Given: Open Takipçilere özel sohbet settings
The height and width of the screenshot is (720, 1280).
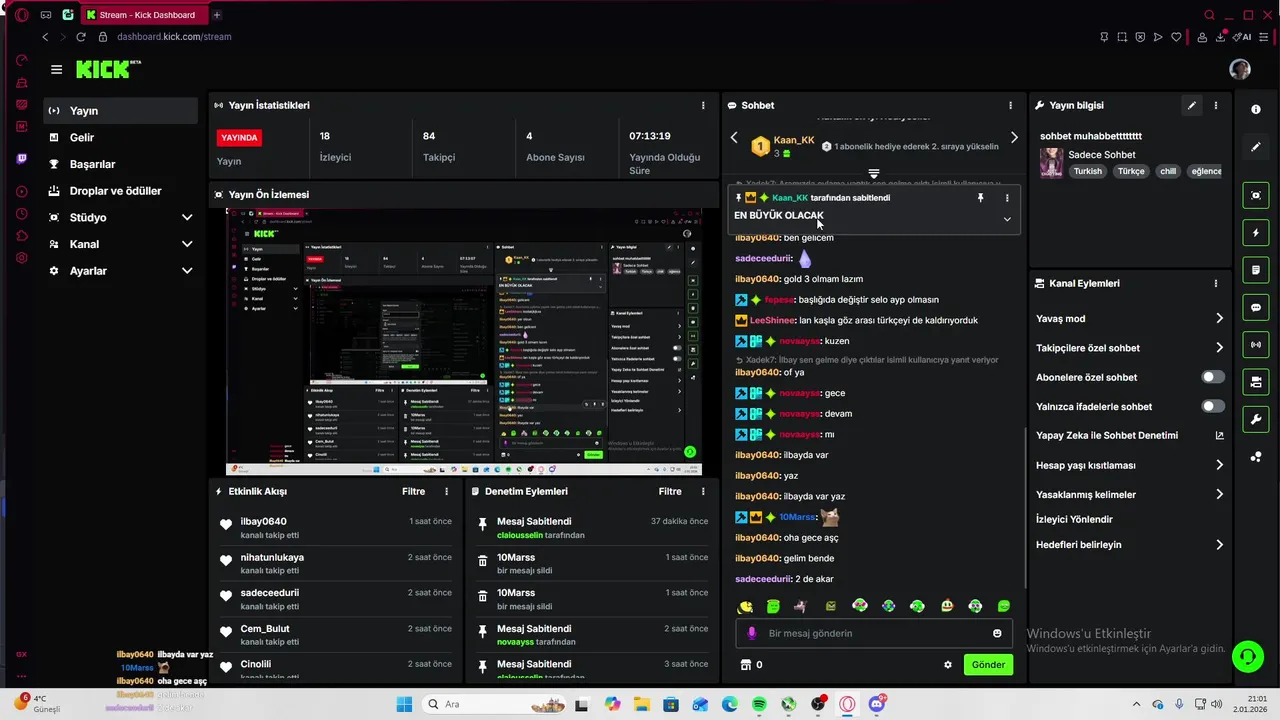Looking at the screenshot, I should tap(1130, 348).
